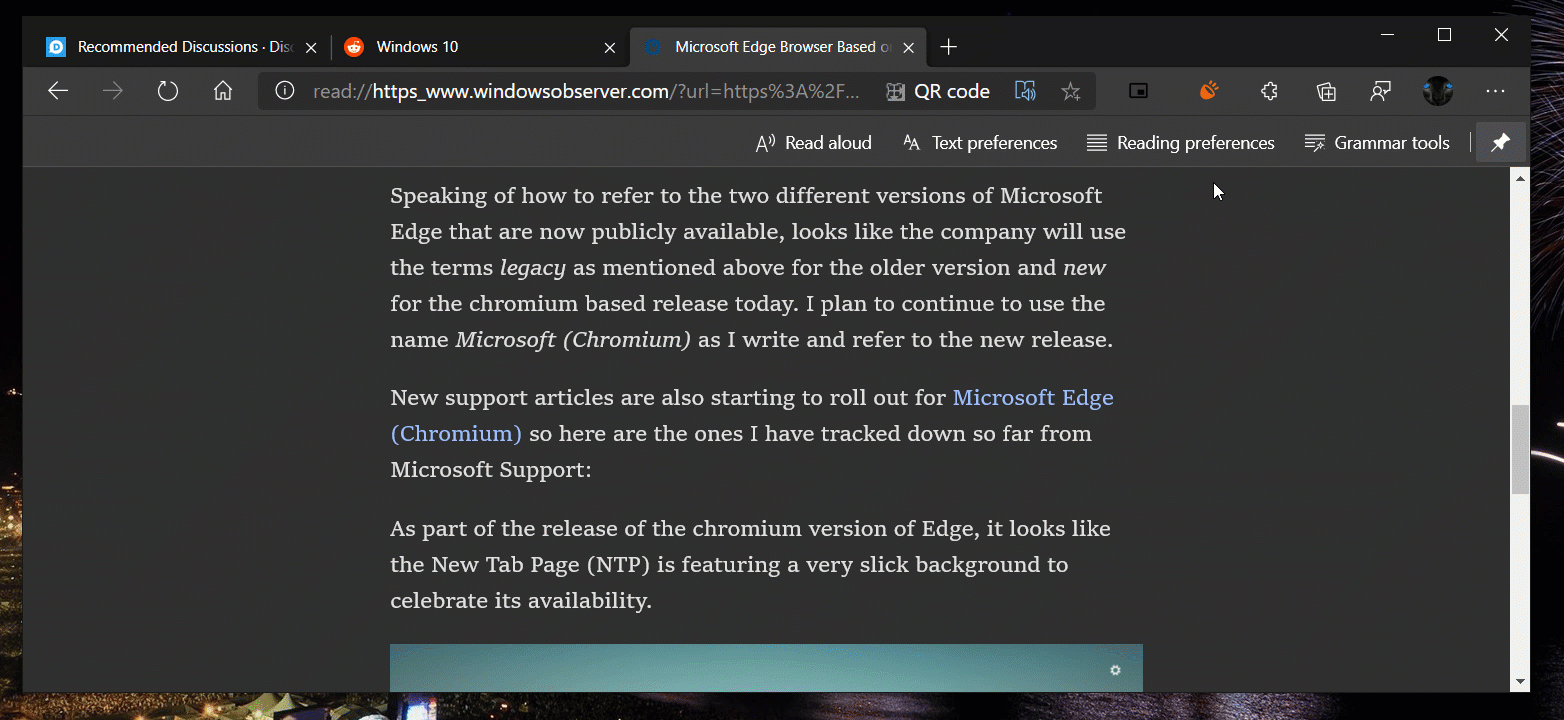Click the italic word "legacy"

tap(533, 268)
